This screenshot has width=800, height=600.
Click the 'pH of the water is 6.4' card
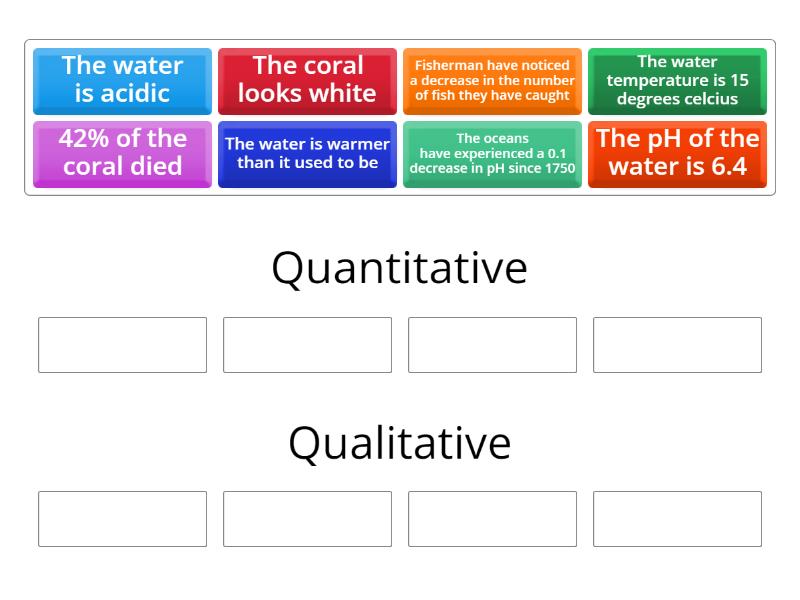[x=677, y=154]
